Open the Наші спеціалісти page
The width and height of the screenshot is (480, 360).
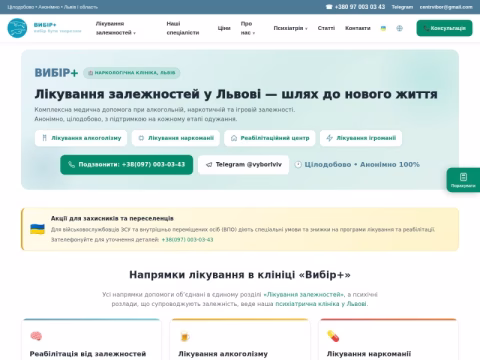(183, 28)
